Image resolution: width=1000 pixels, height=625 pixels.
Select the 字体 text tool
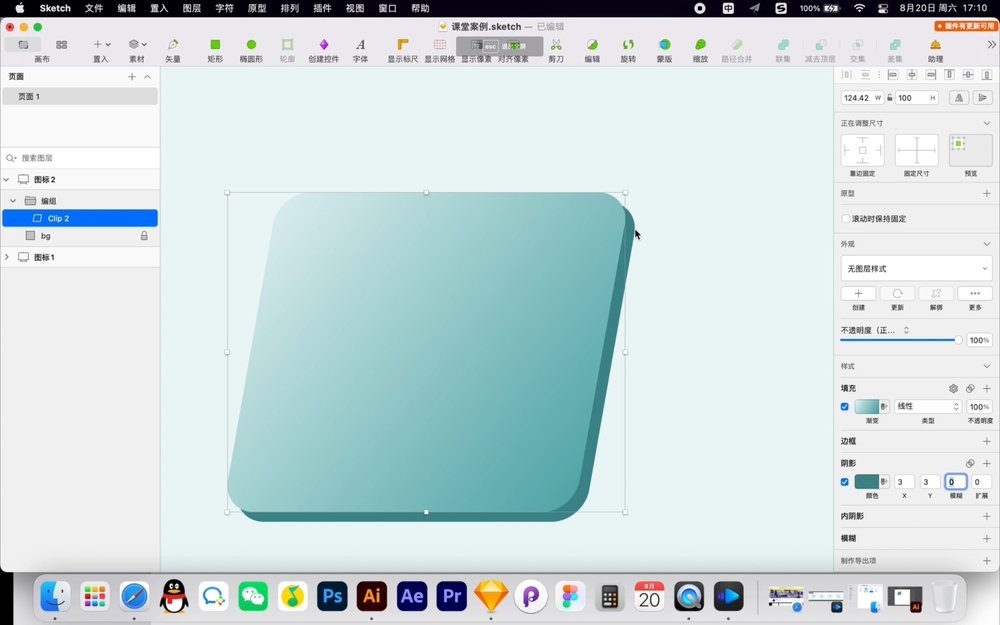[x=360, y=45]
